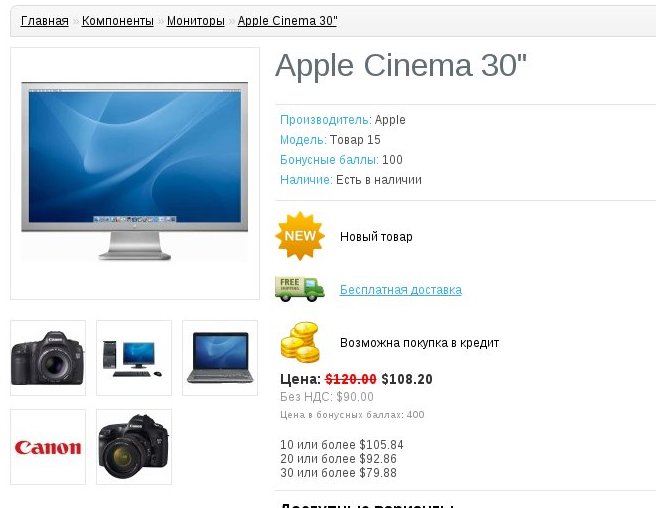This screenshot has width=656, height=508.
Task: Go to Главная in breadcrumbs
Action: 44,21
